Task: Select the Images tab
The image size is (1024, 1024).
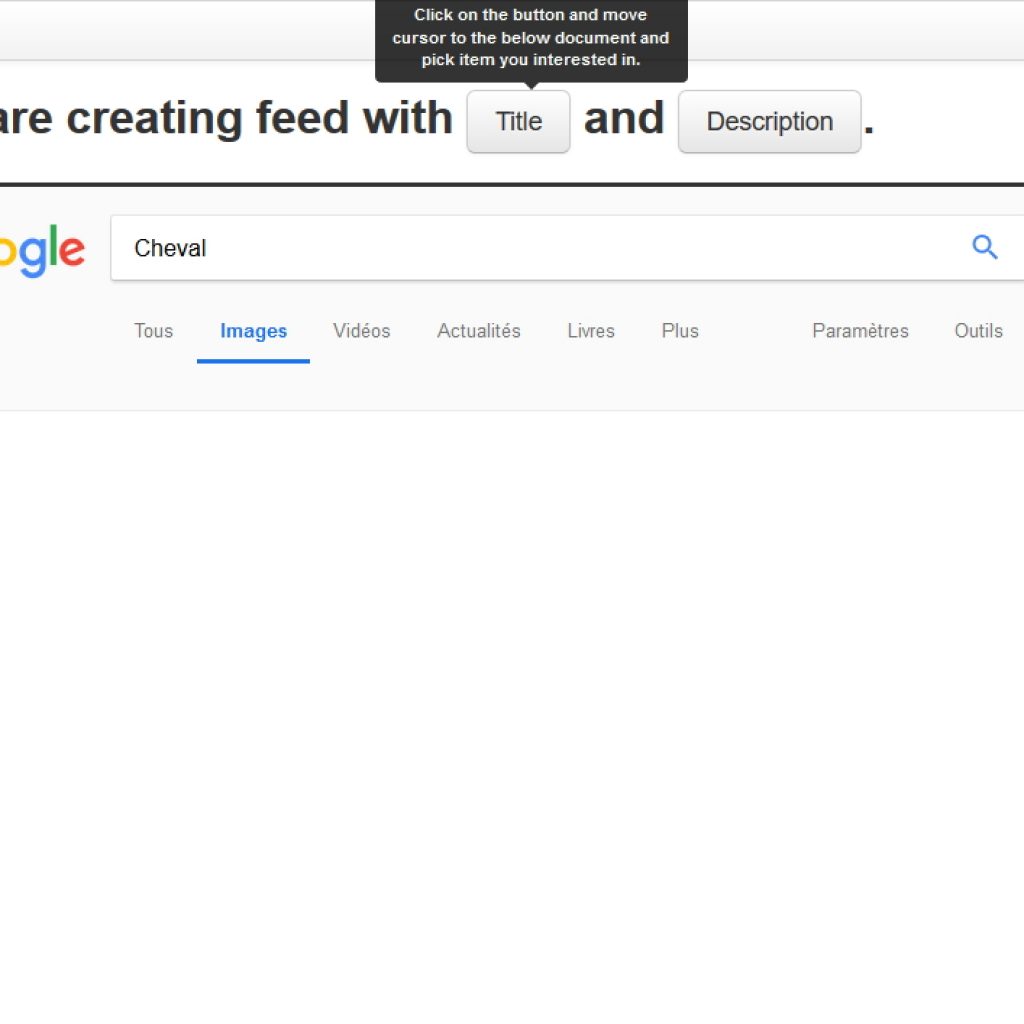Action: pos(253,330)
